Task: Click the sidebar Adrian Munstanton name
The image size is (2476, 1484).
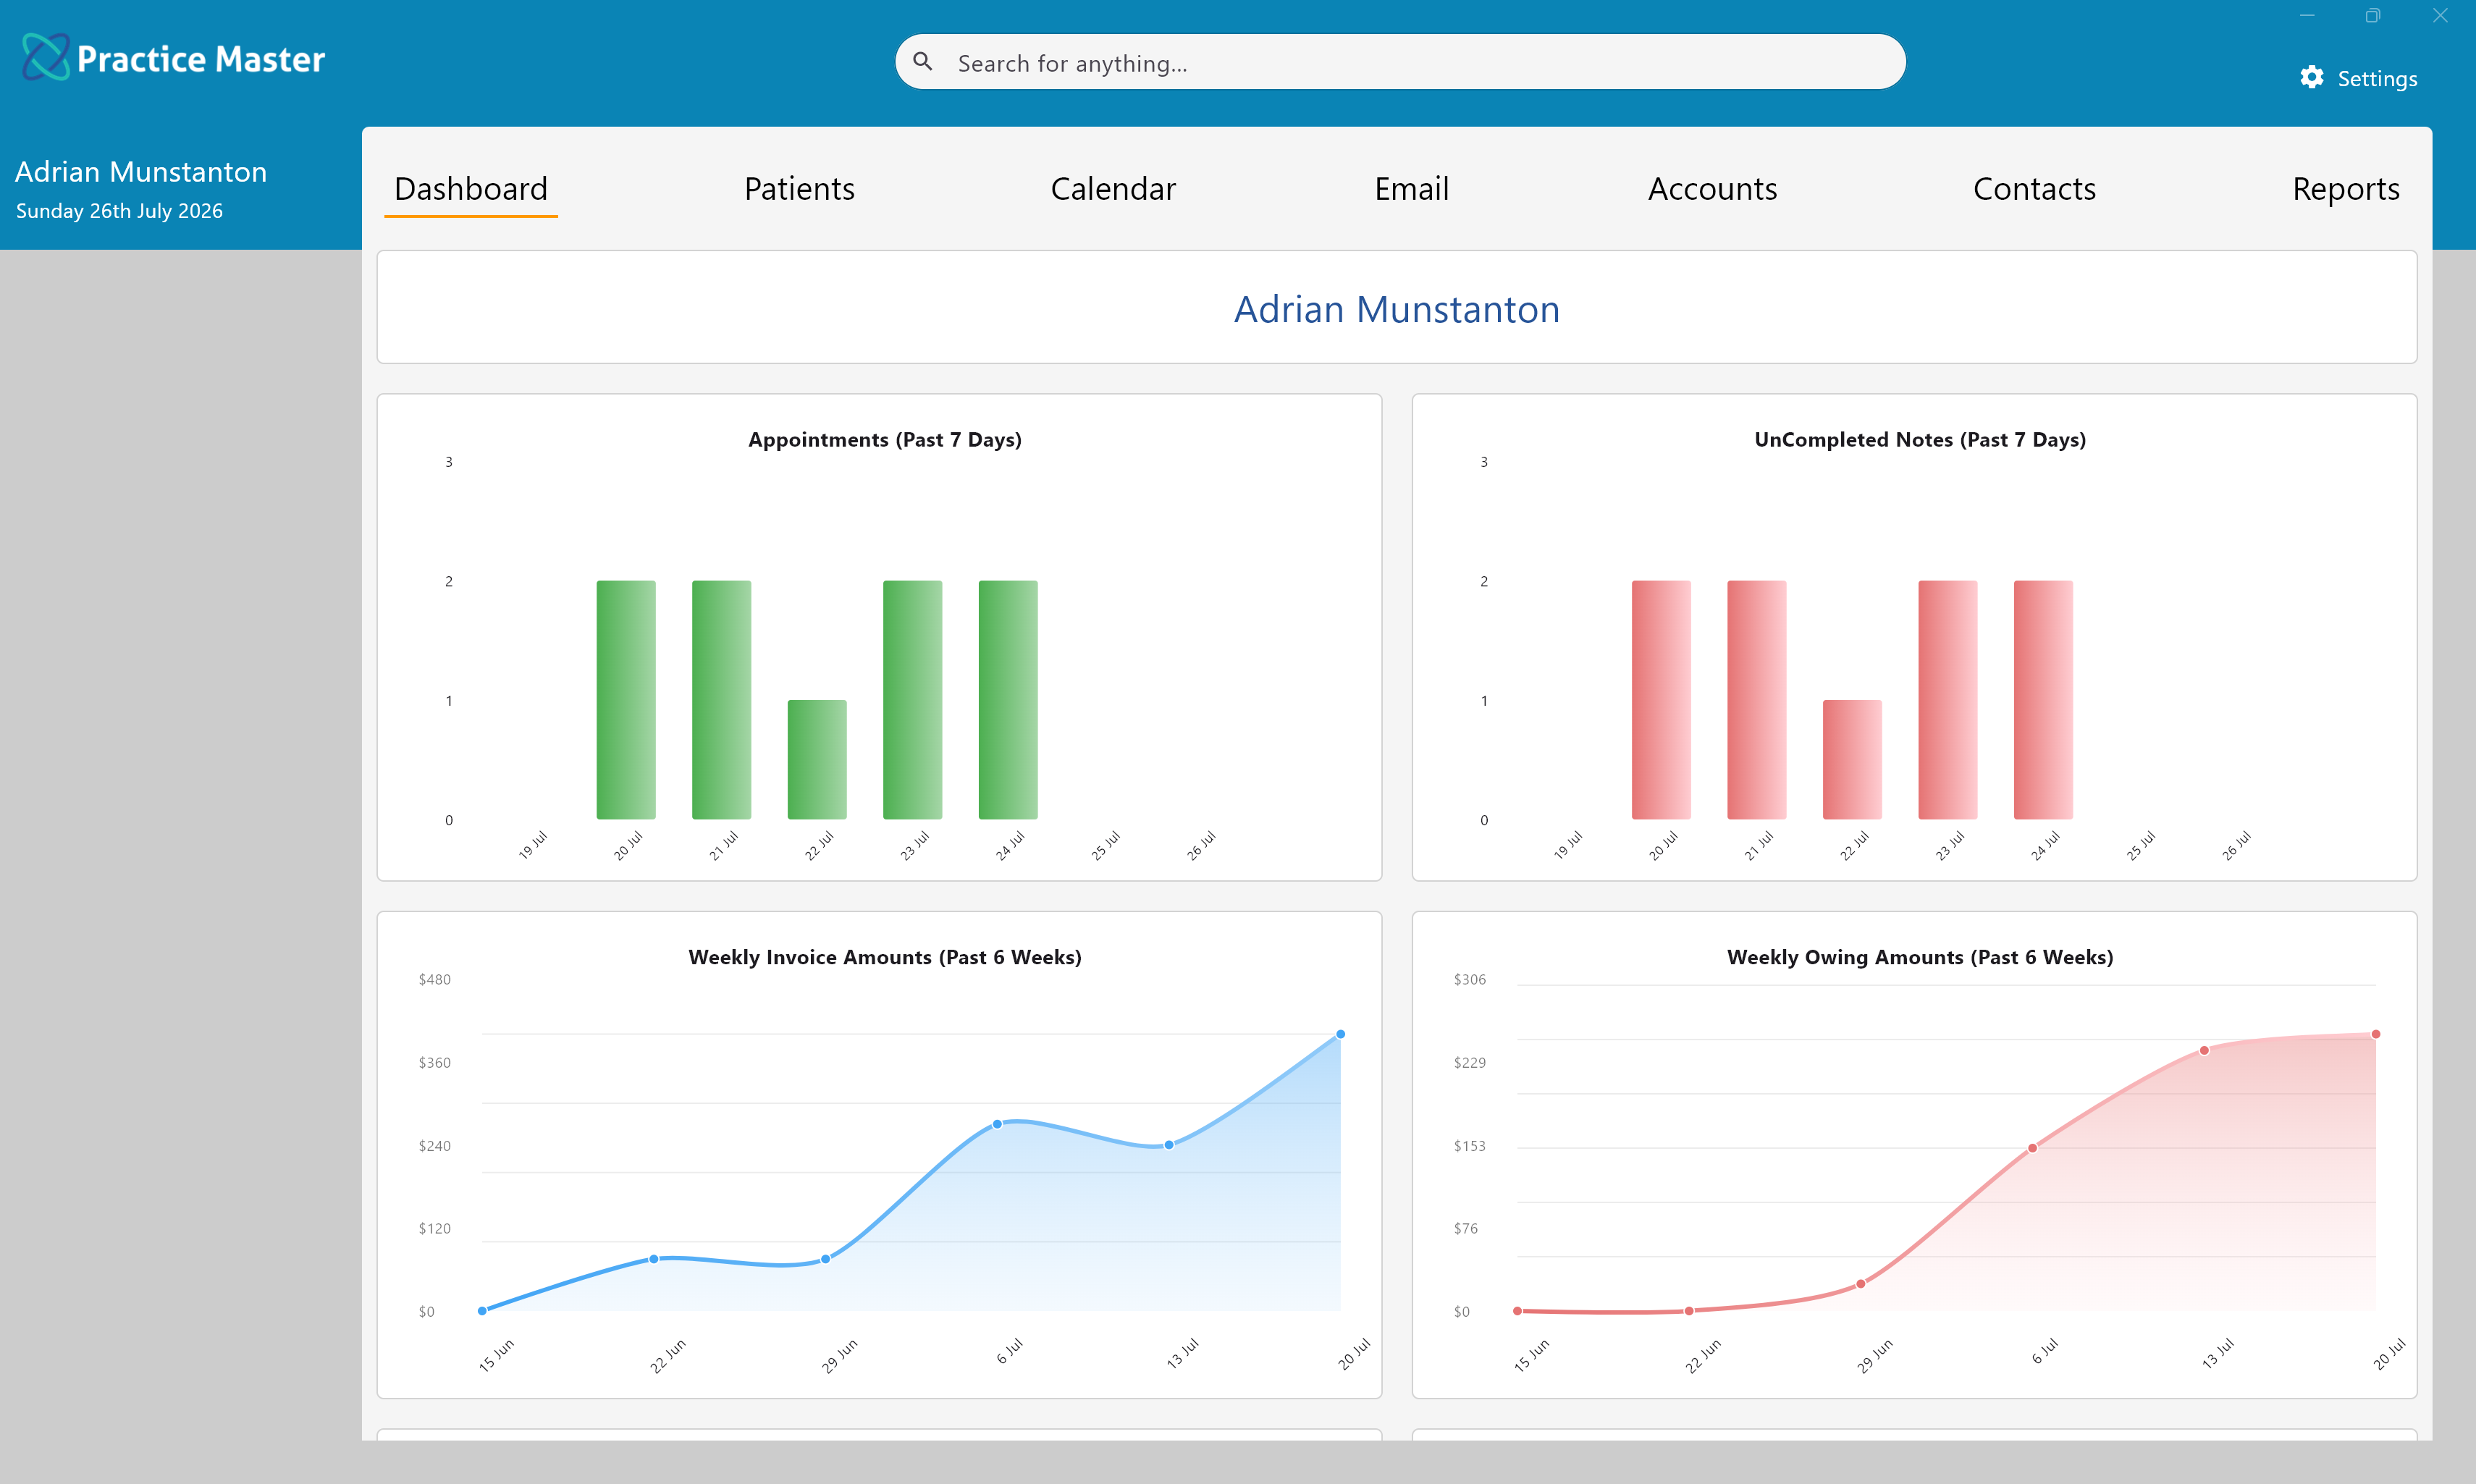Action: pos(141,172)
